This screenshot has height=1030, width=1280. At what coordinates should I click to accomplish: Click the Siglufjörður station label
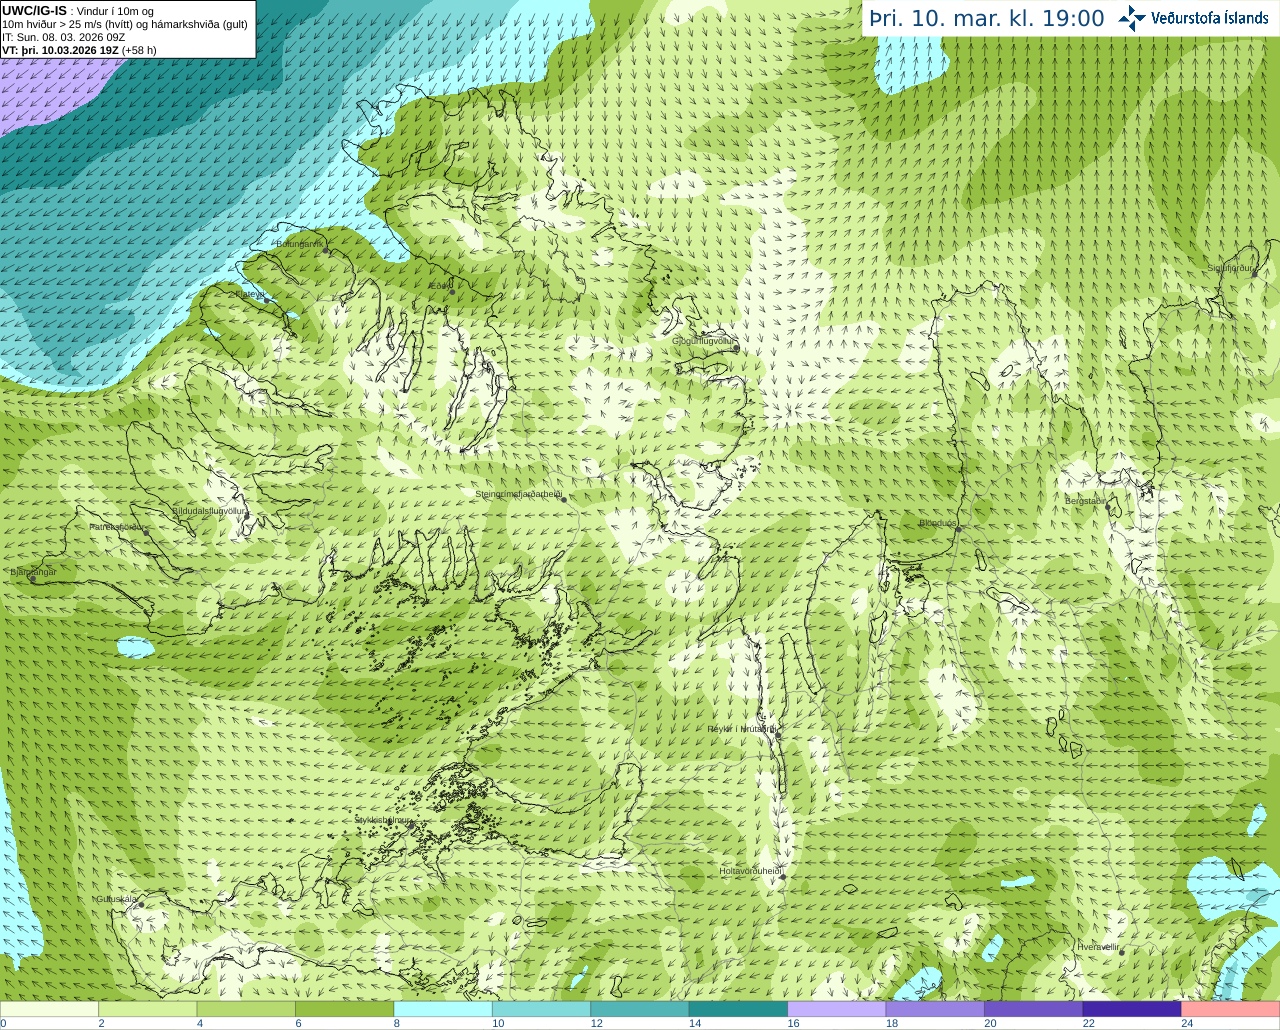(x=1230, y=268)
